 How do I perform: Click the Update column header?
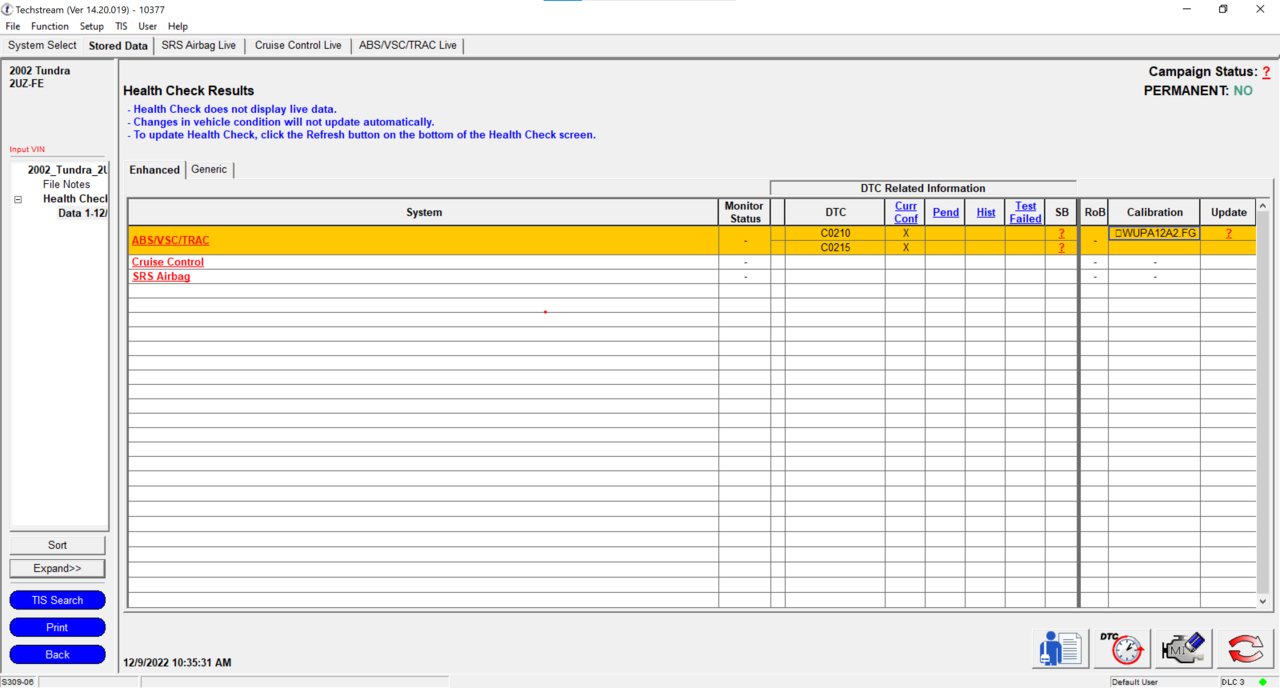(1229, 212)
